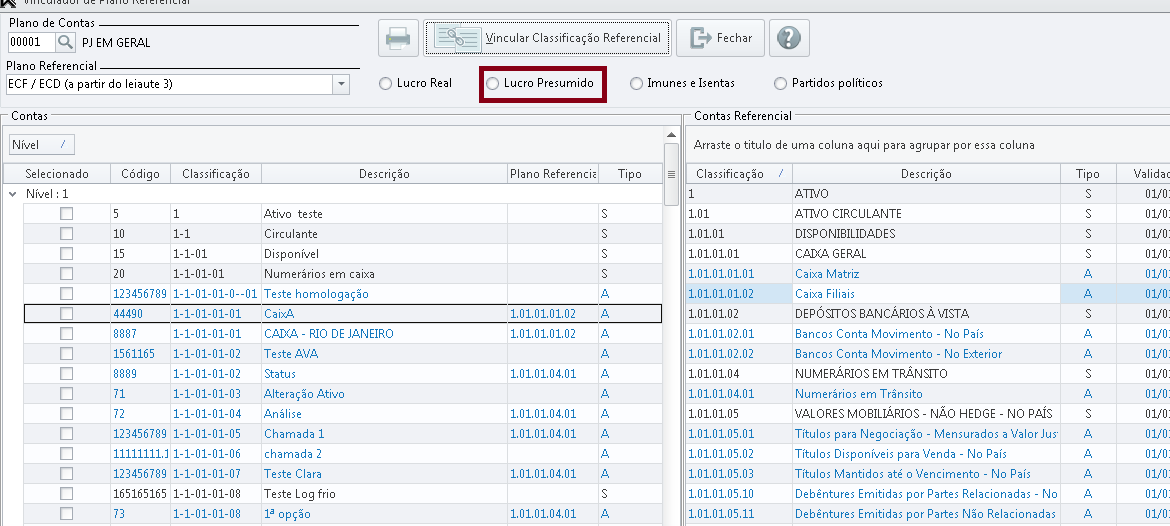1170x526 pixels.
Task: Select the Caixa Filiais referential row
Action: tap(927, 294)
